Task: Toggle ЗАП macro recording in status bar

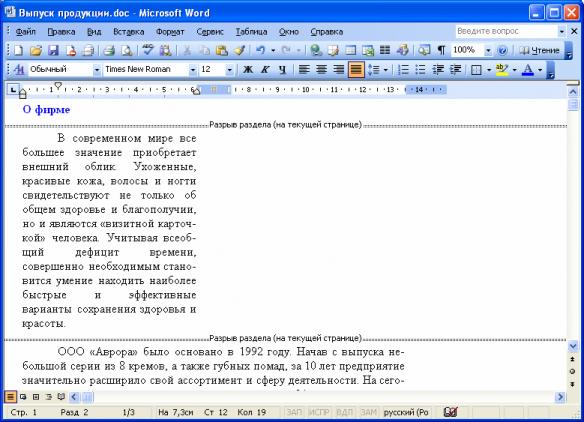Action: point(294,412)
